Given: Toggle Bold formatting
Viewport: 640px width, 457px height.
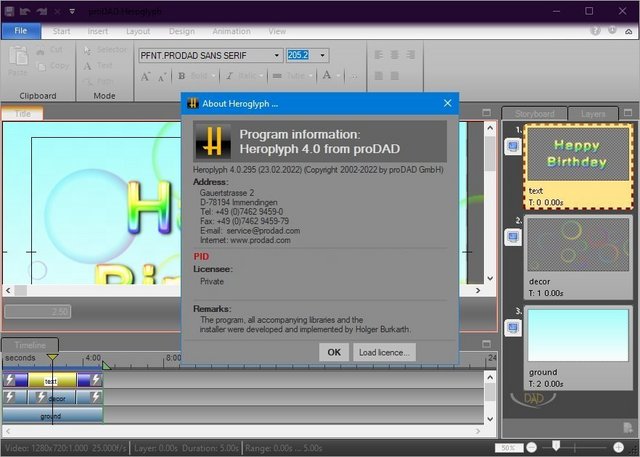Looking at the screenshot, I should tap(182, 76).
